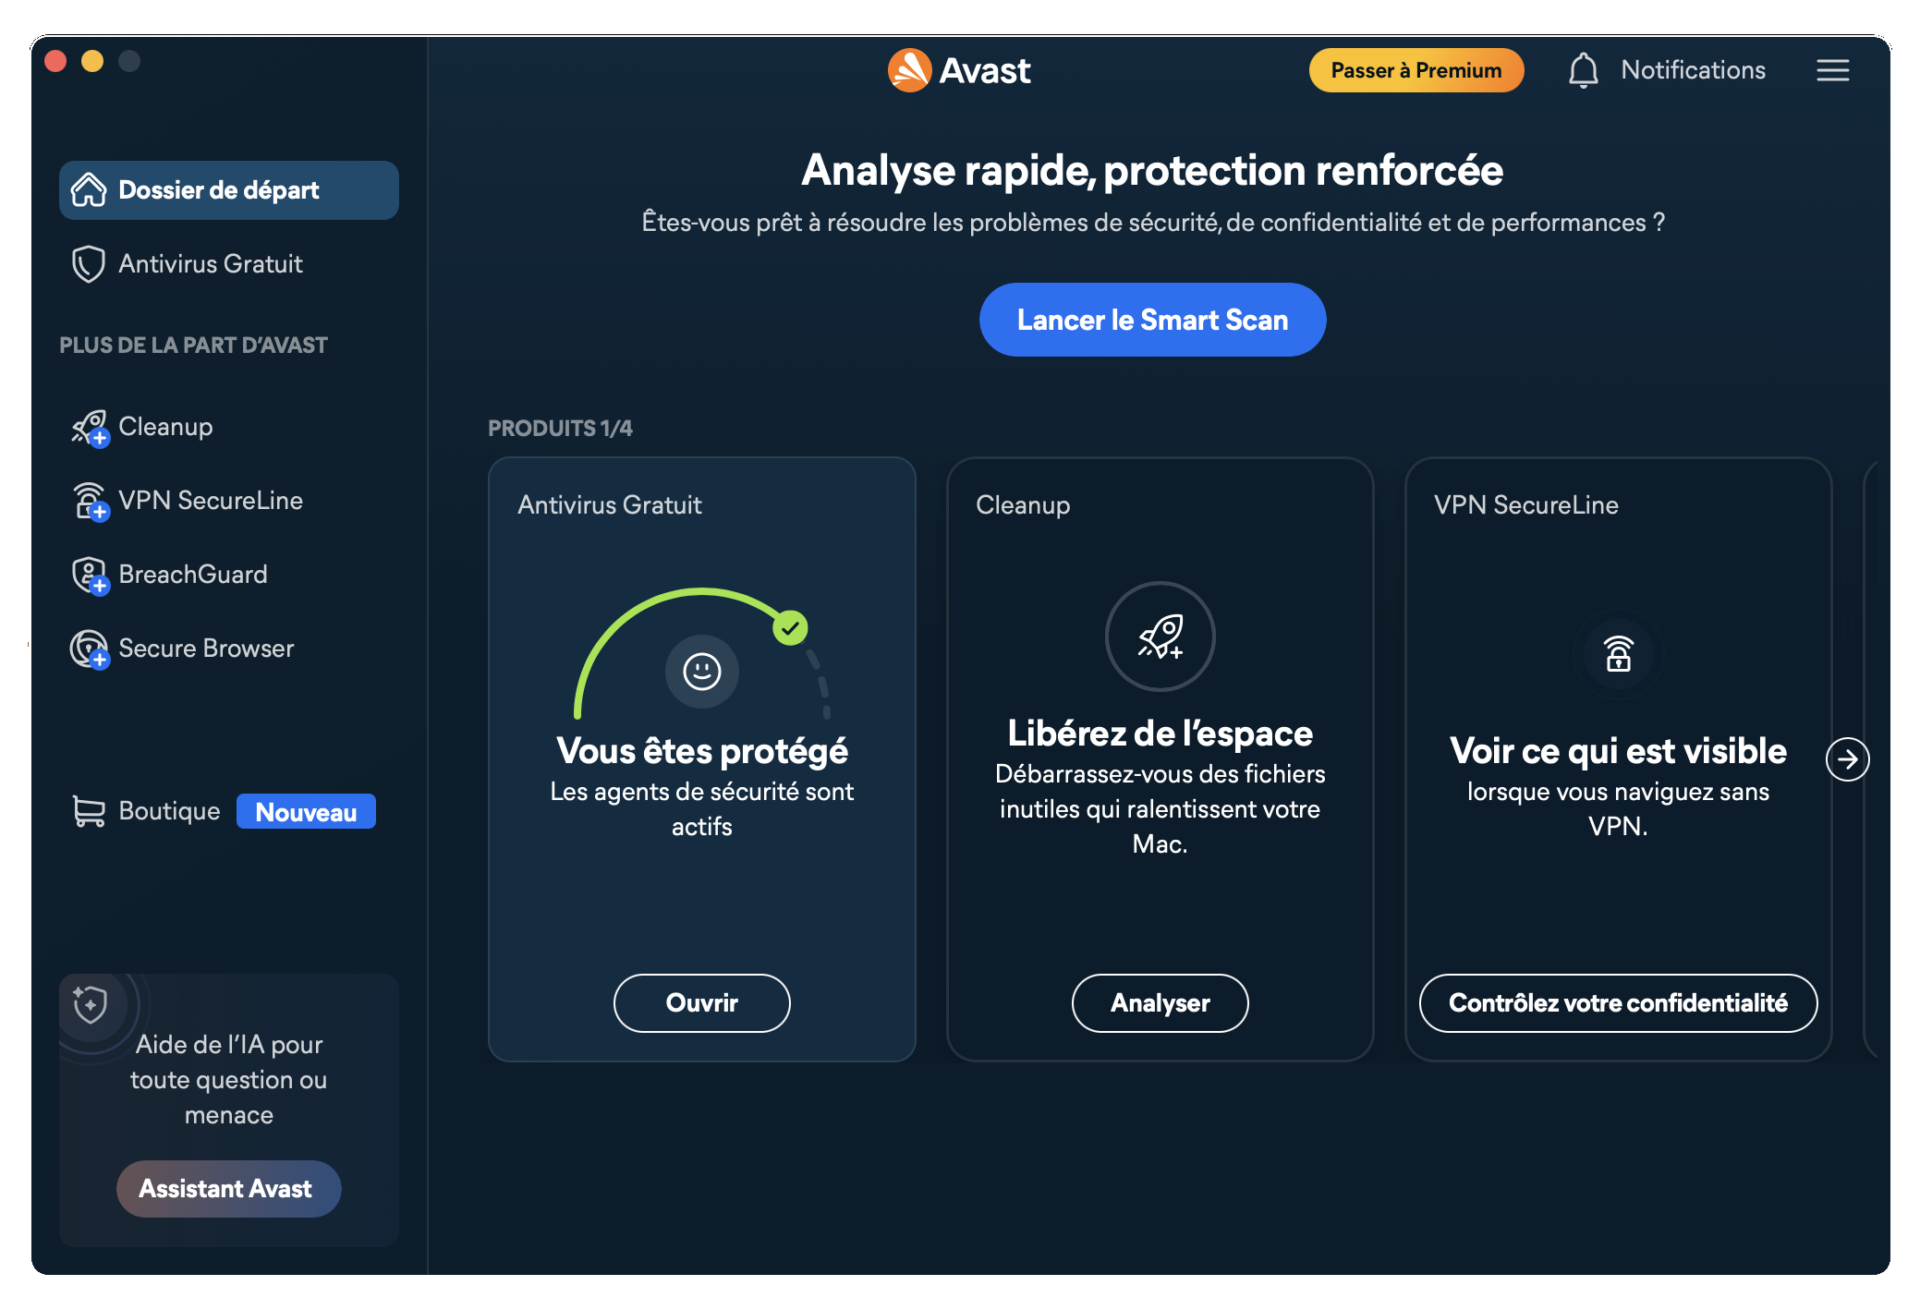Screen dimensions: 1920x1310
Task: Click Analyser in the Cleanup card
Action: click(1160, 1003)
